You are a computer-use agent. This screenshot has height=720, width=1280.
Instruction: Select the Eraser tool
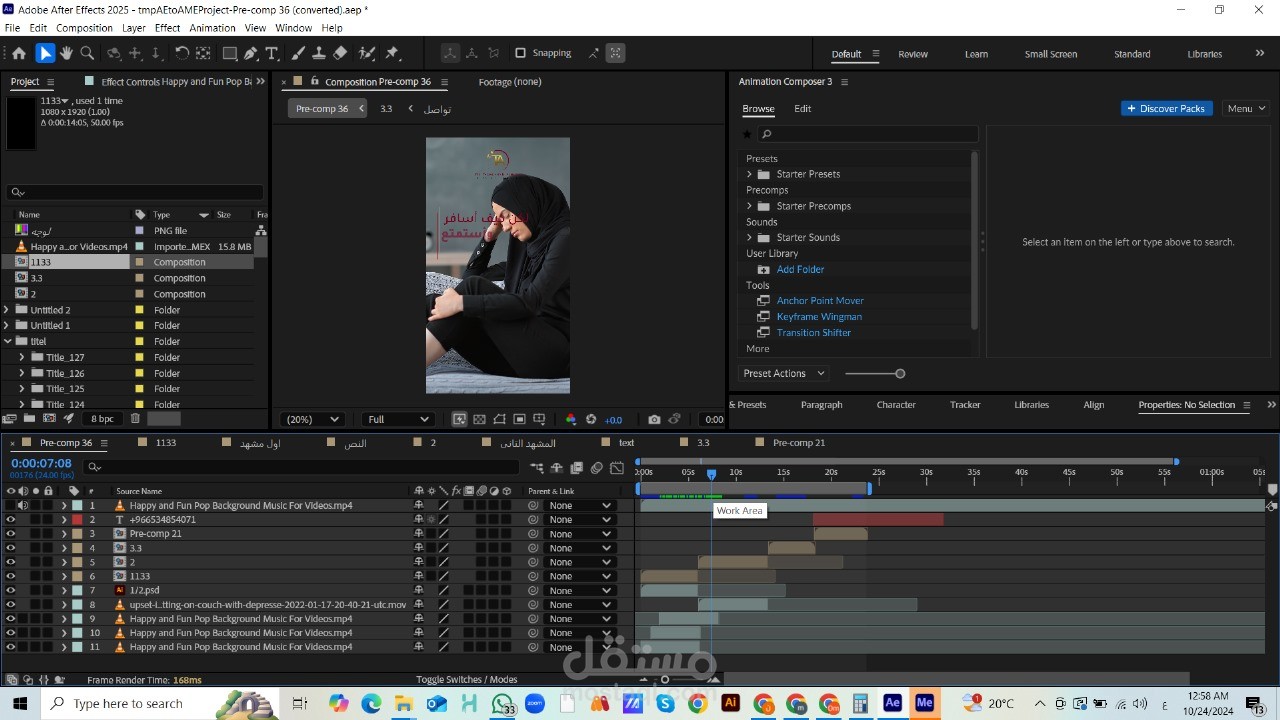(340, 53)
